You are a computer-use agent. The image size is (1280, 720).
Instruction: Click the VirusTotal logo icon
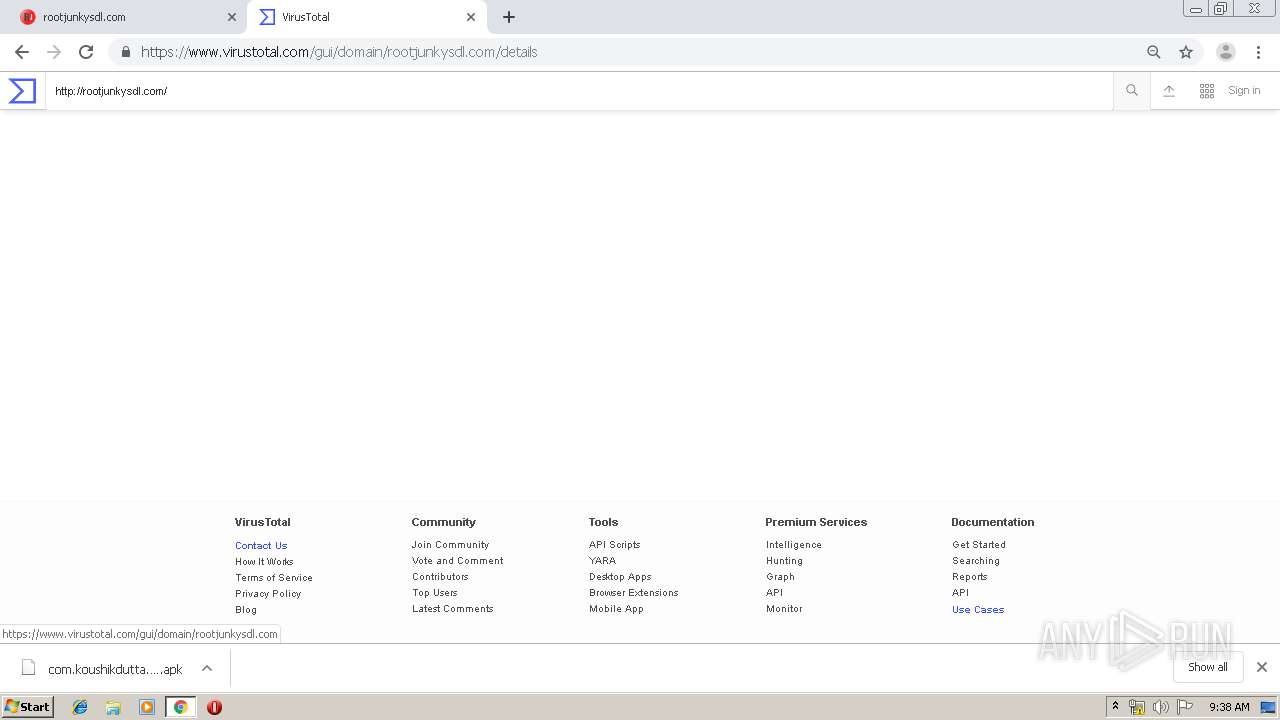click(22, 91)
